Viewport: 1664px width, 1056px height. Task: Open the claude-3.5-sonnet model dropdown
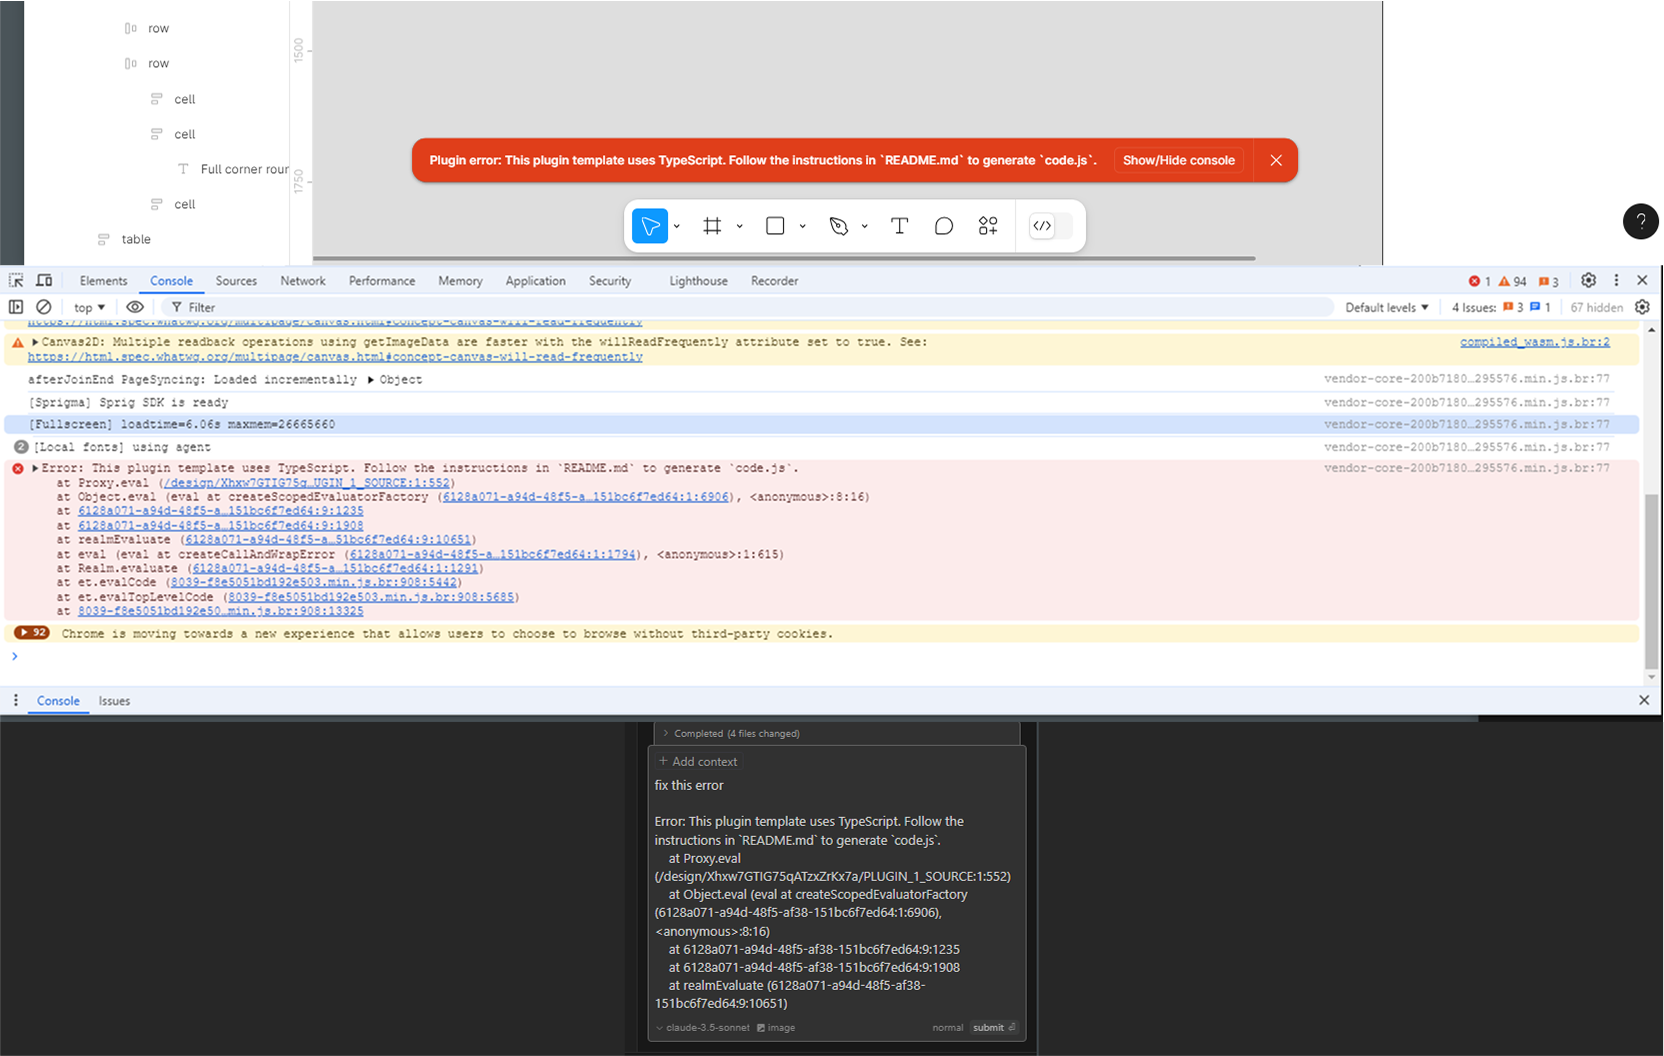[x=703, y=1027]
